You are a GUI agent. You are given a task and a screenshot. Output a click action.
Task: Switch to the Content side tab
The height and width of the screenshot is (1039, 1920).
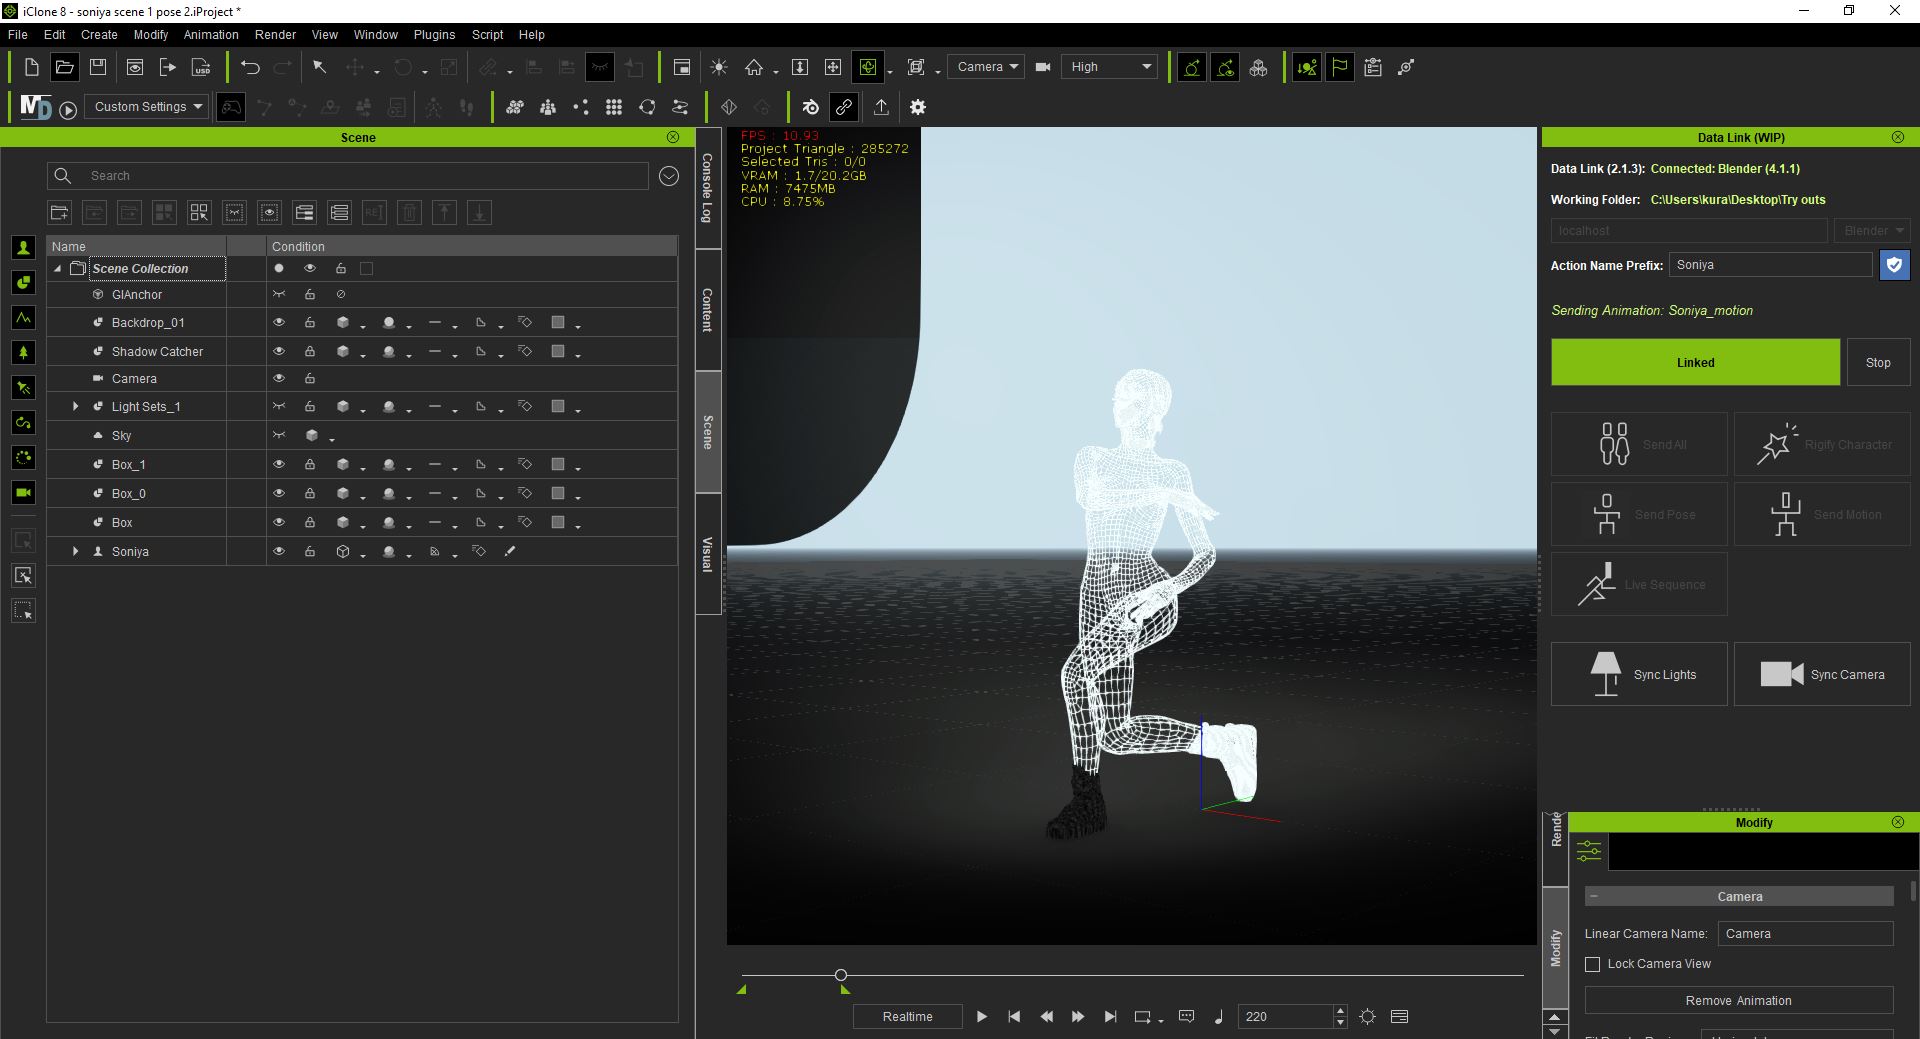tap(708, 310)
